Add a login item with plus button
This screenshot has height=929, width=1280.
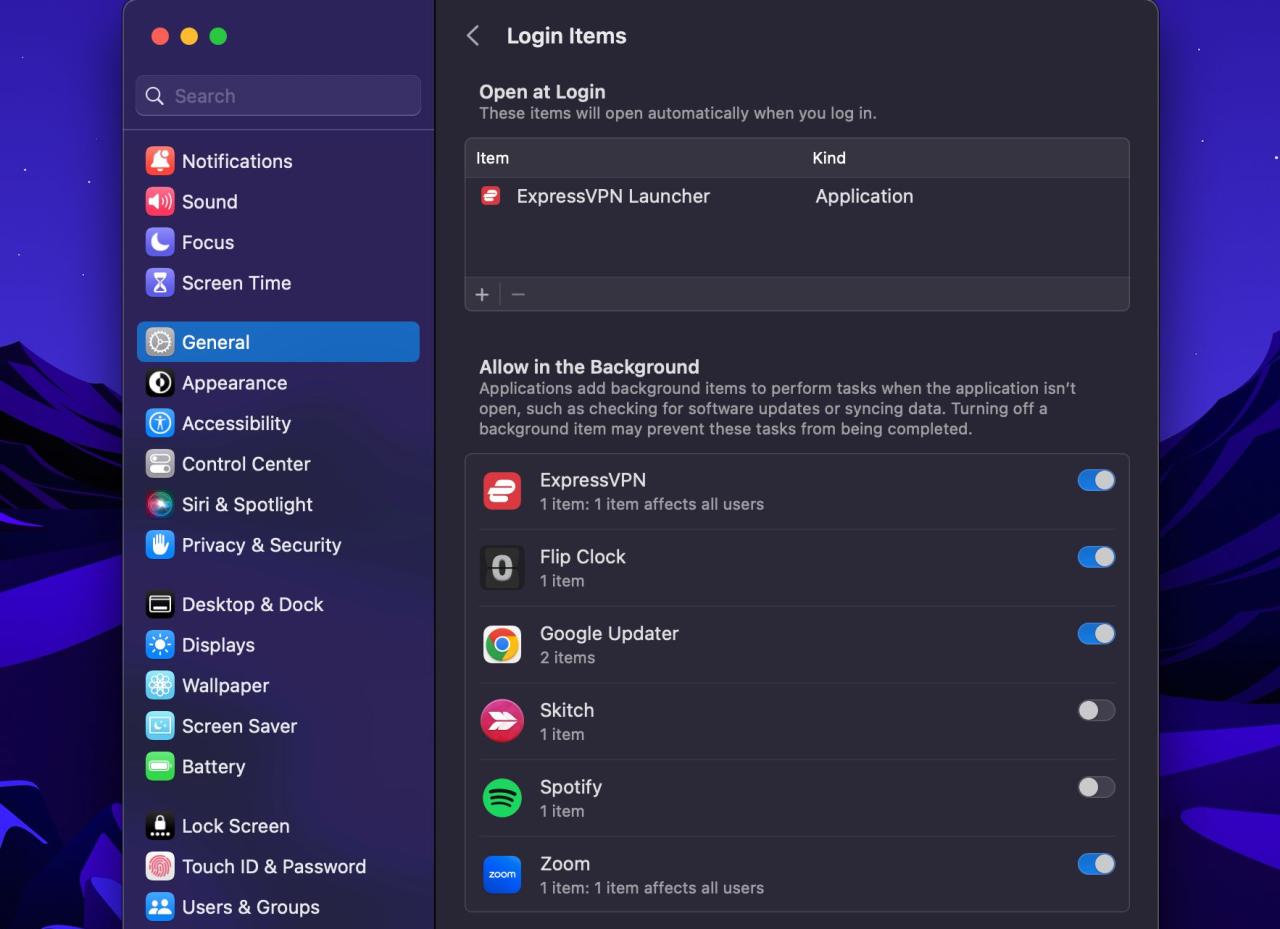tap(482, 294)
